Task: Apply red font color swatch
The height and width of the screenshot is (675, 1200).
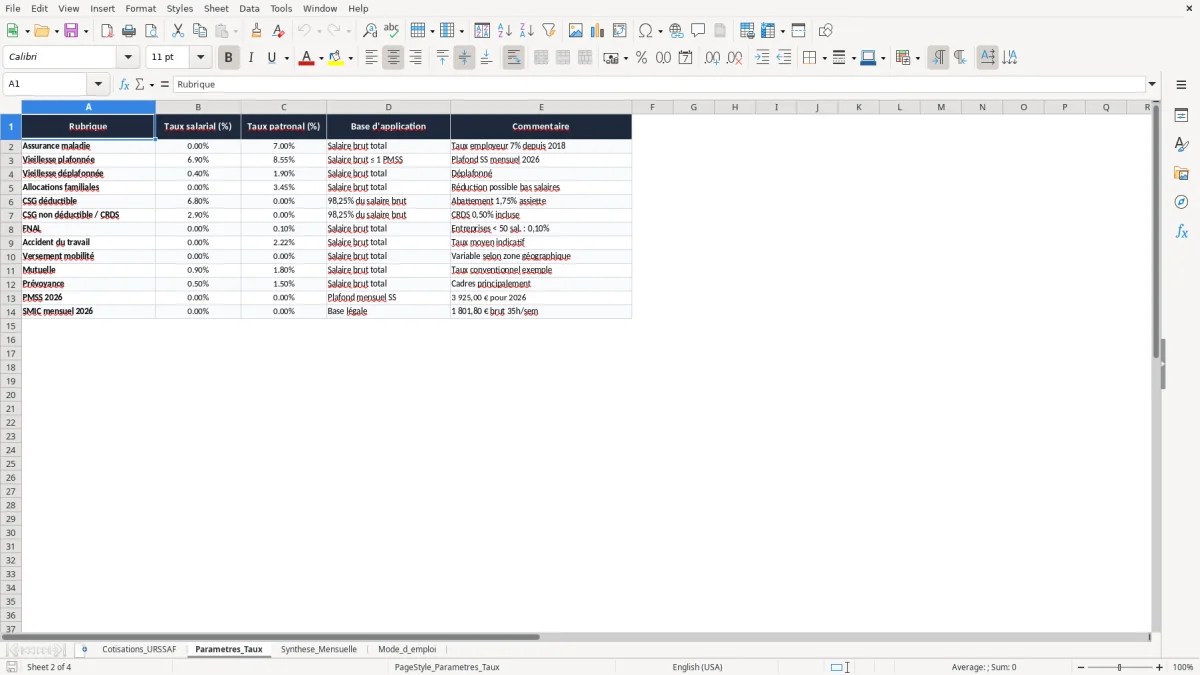Action: click(x=306, y=58)
